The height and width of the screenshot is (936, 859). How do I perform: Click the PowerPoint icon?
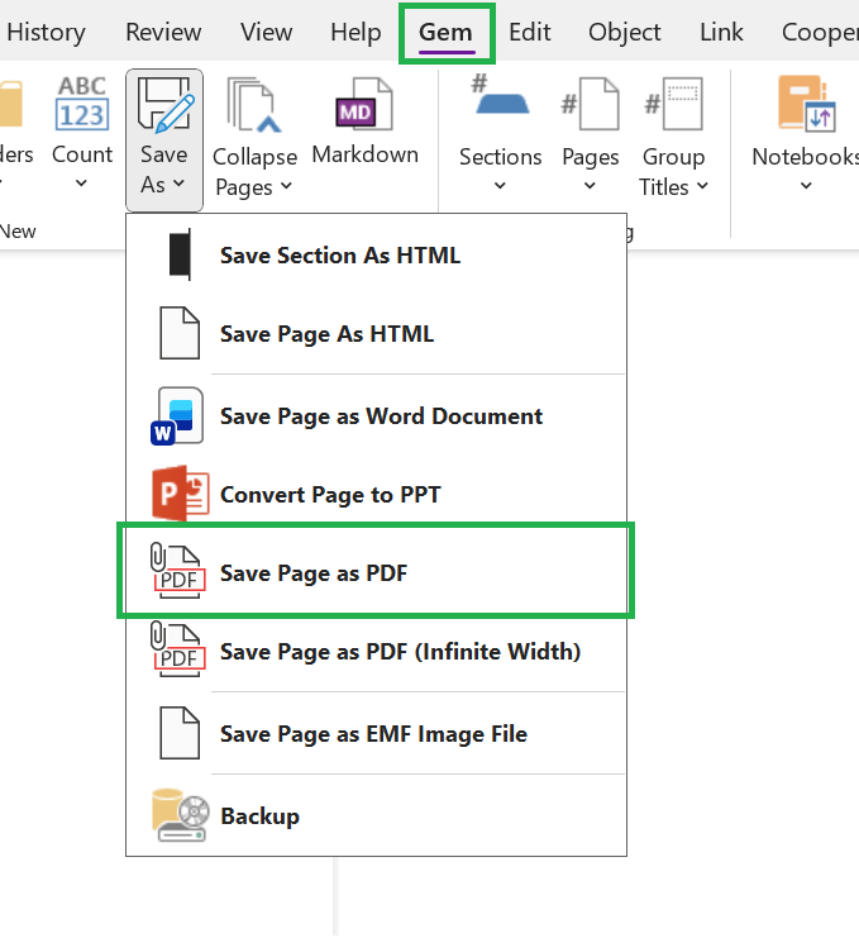pyautogui.click(x=180, y=493)
